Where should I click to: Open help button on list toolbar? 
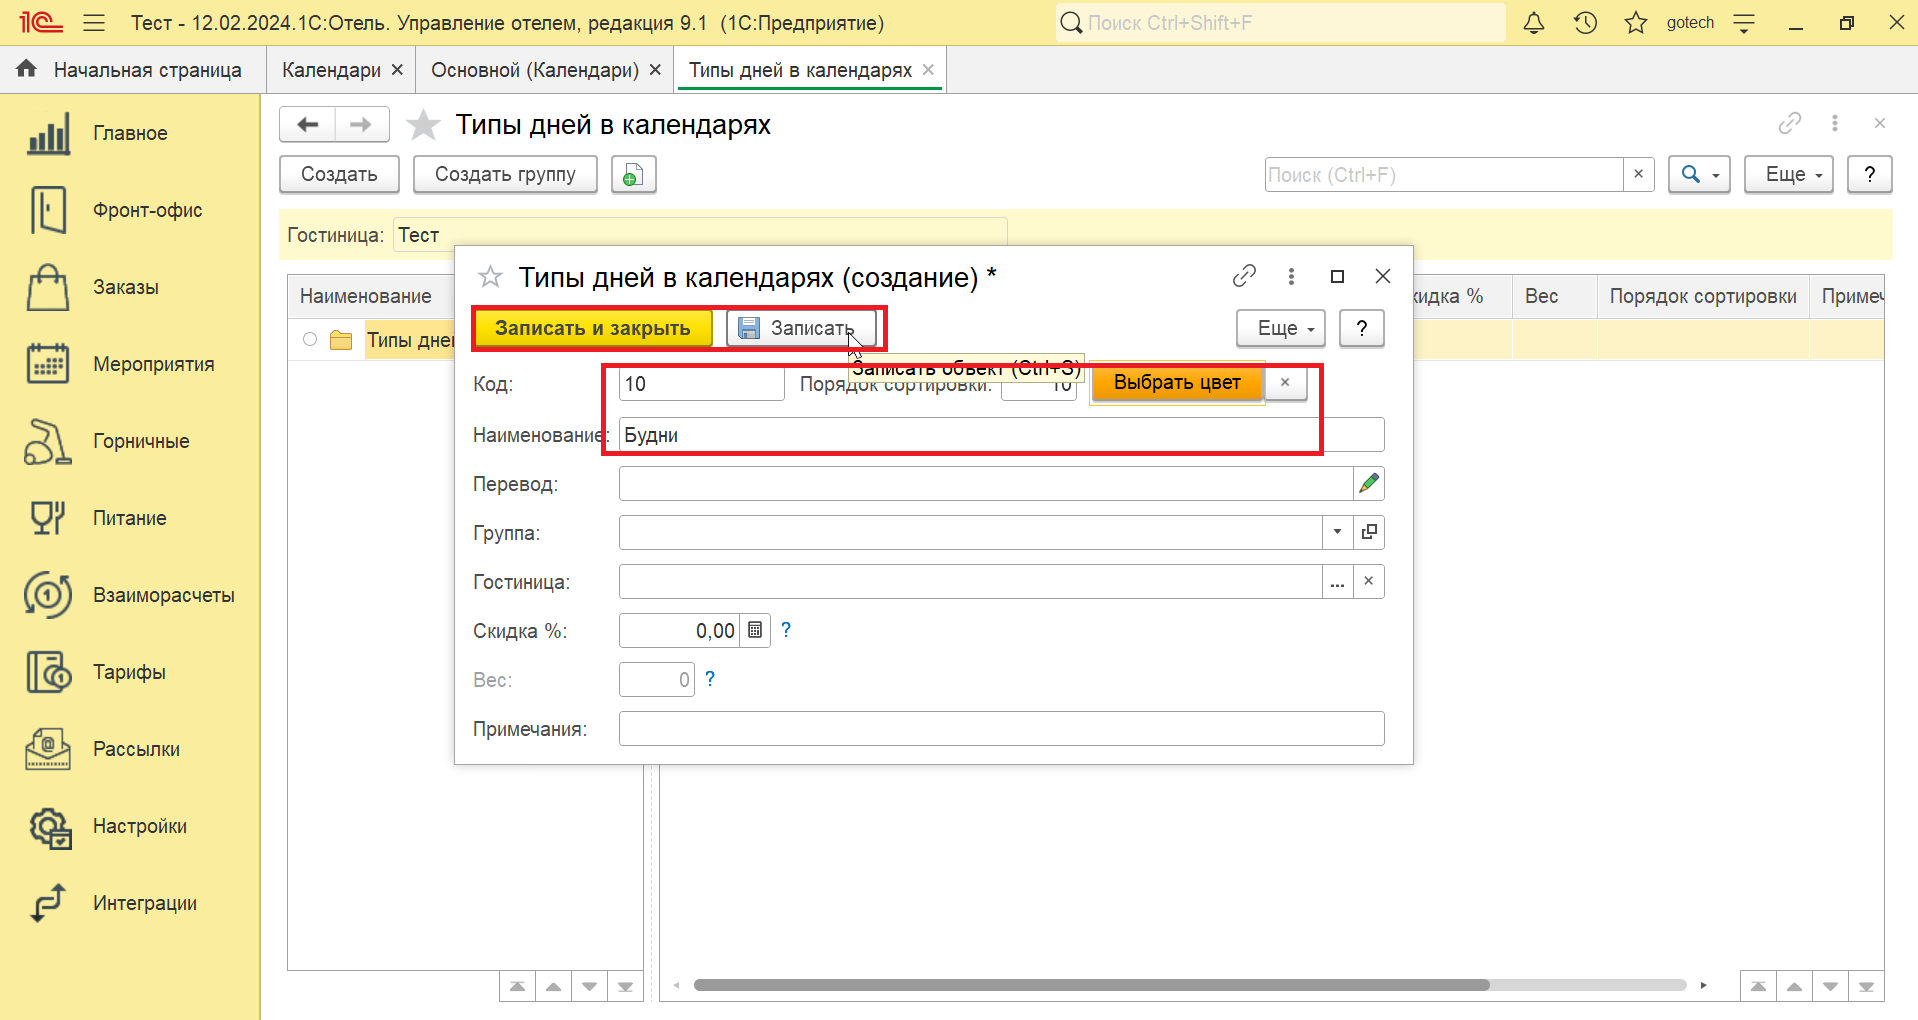[x=1870, y=174]
